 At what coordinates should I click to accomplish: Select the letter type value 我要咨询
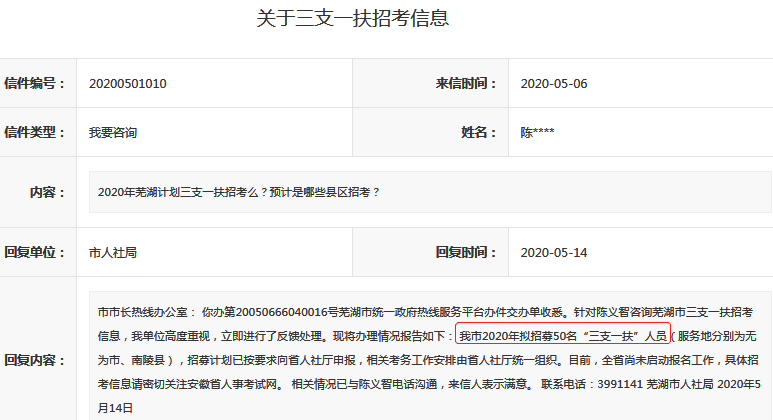(x=113, y=132)
